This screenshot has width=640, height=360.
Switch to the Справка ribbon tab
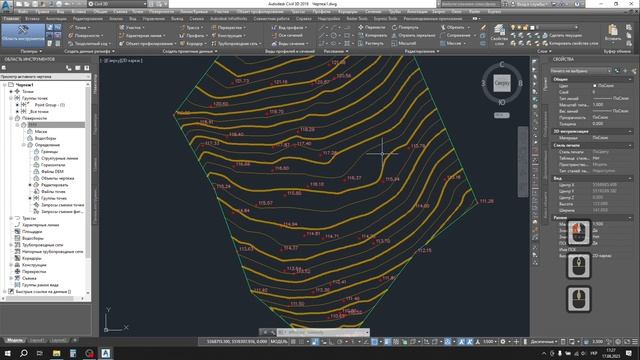303,19
